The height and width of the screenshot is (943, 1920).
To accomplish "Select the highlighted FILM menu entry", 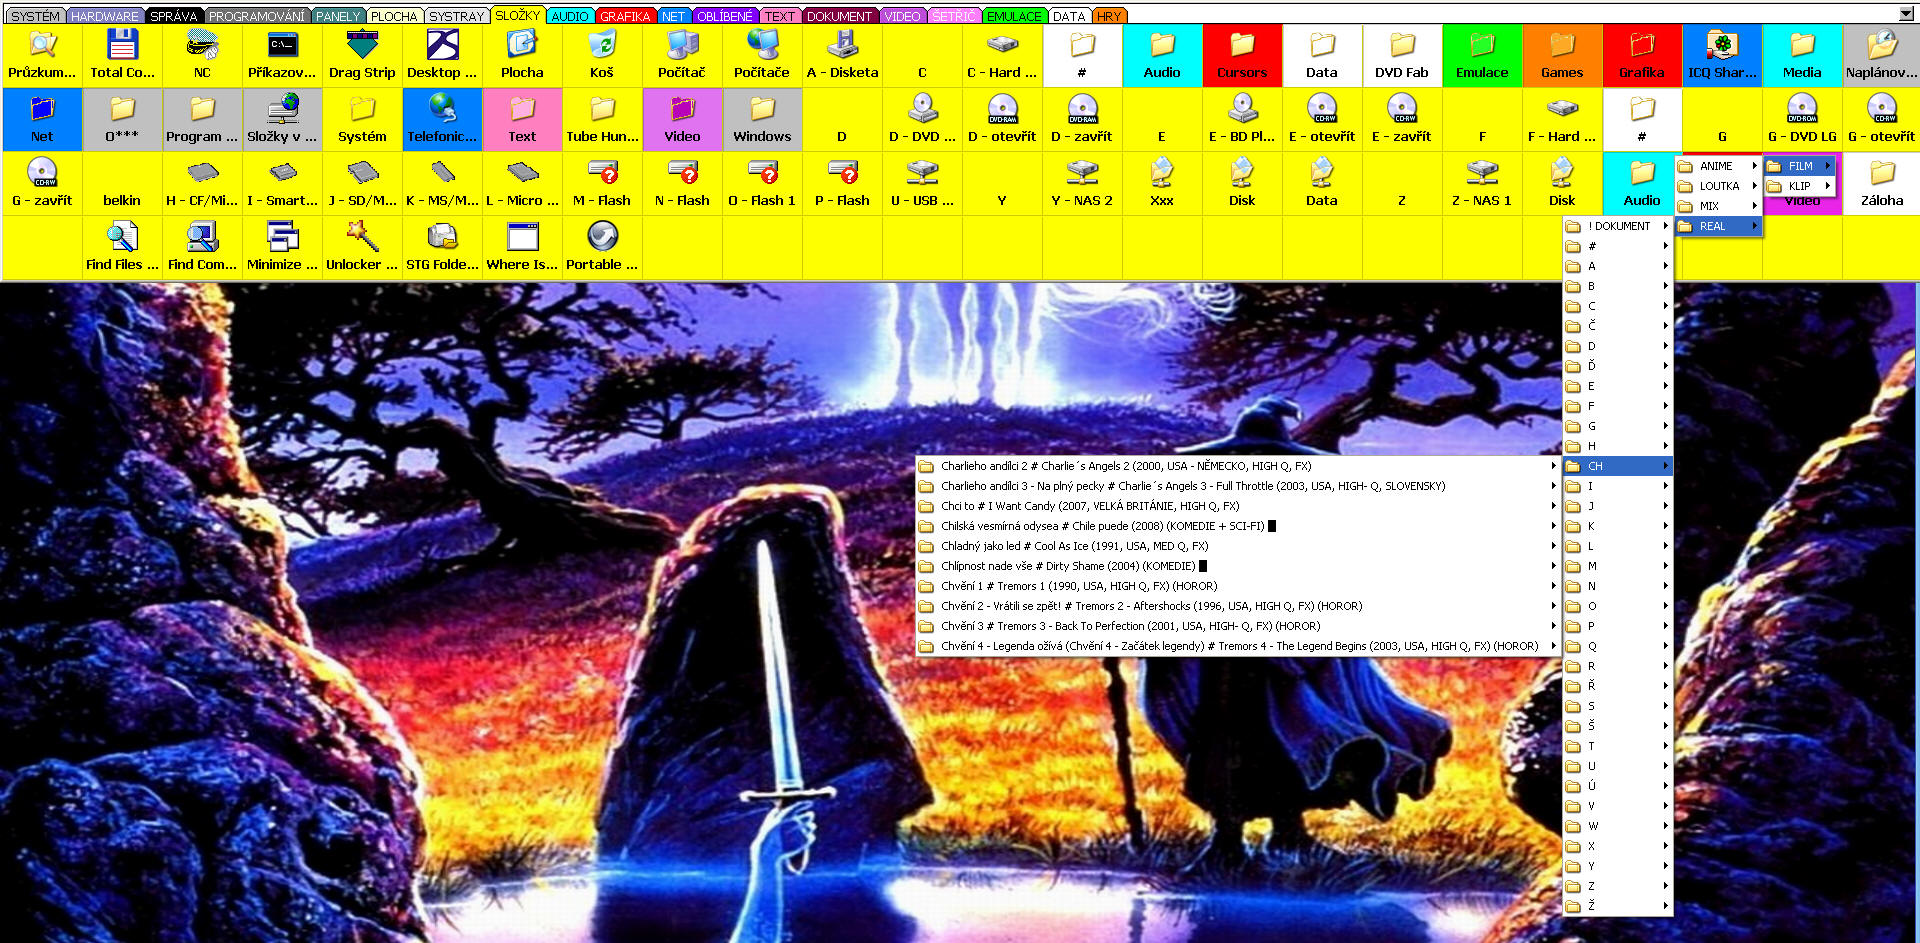I will [1800, 166].
